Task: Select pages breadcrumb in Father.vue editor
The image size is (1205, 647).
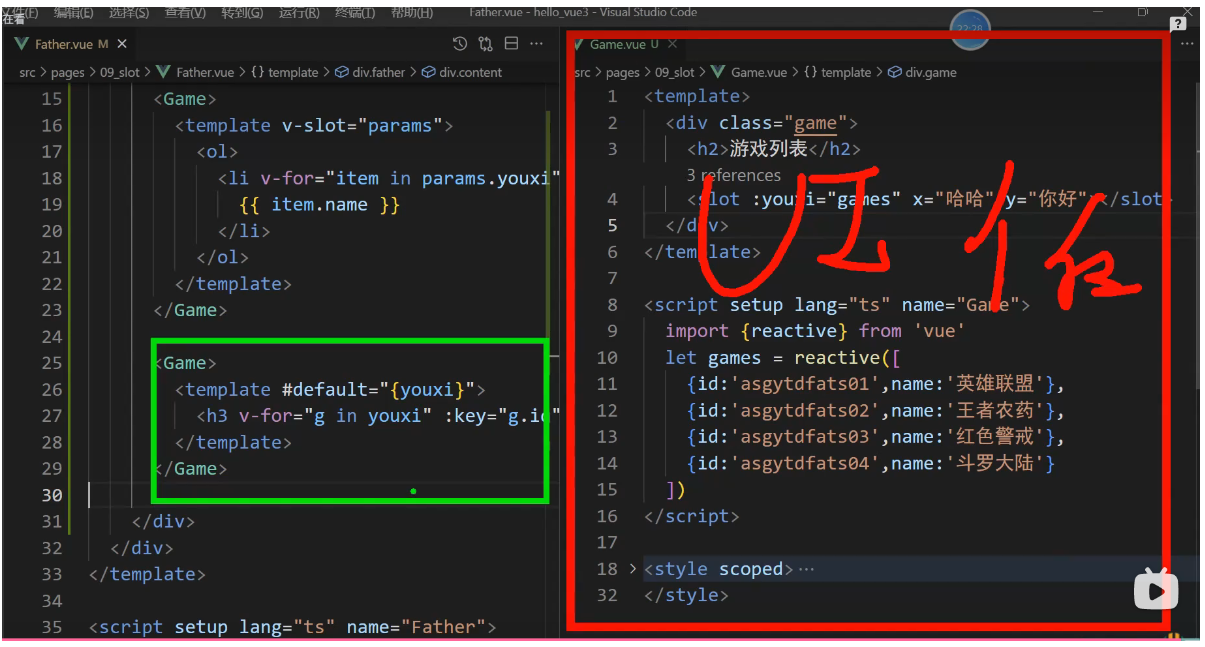Action: pyautogui.click(x=66, y=72)
